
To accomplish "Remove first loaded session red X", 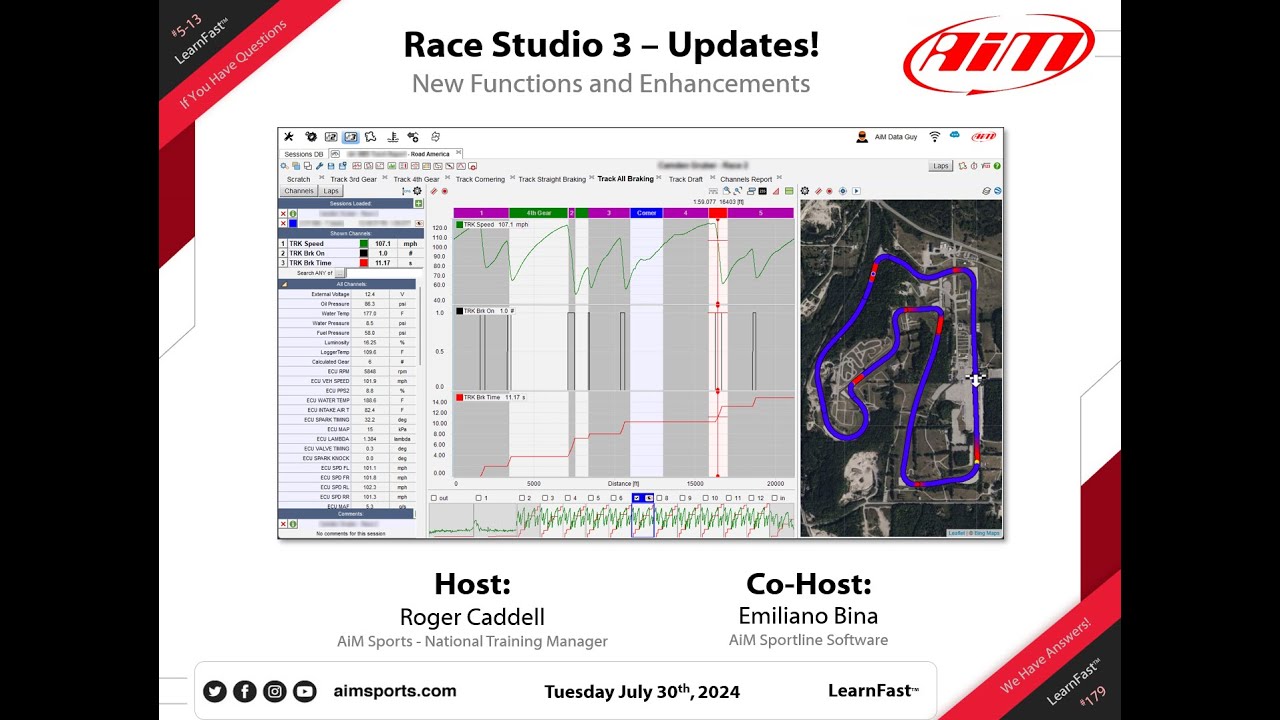I will pos(283,214).
